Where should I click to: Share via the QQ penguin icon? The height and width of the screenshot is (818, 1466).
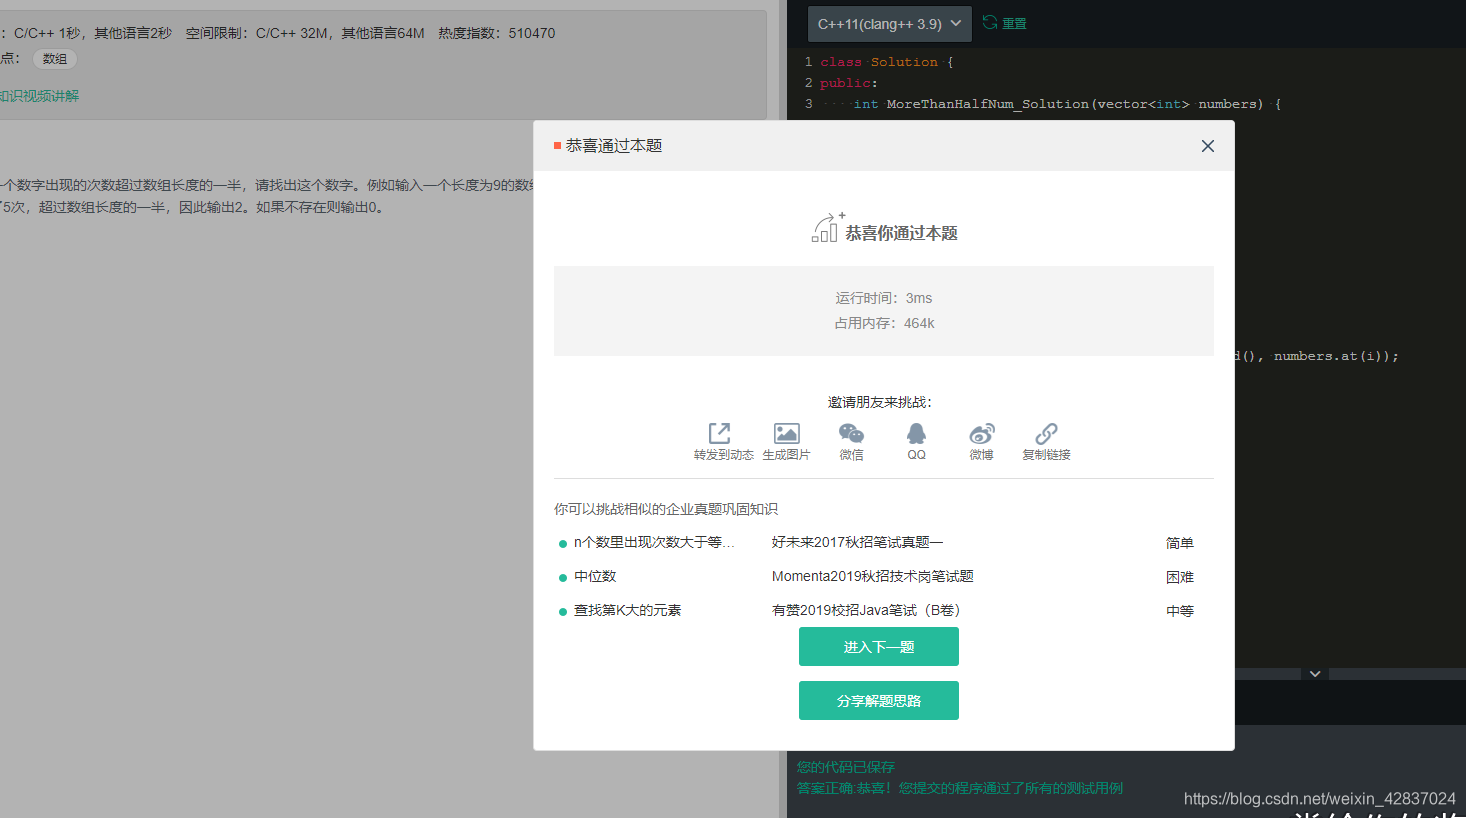coord(916,433)
